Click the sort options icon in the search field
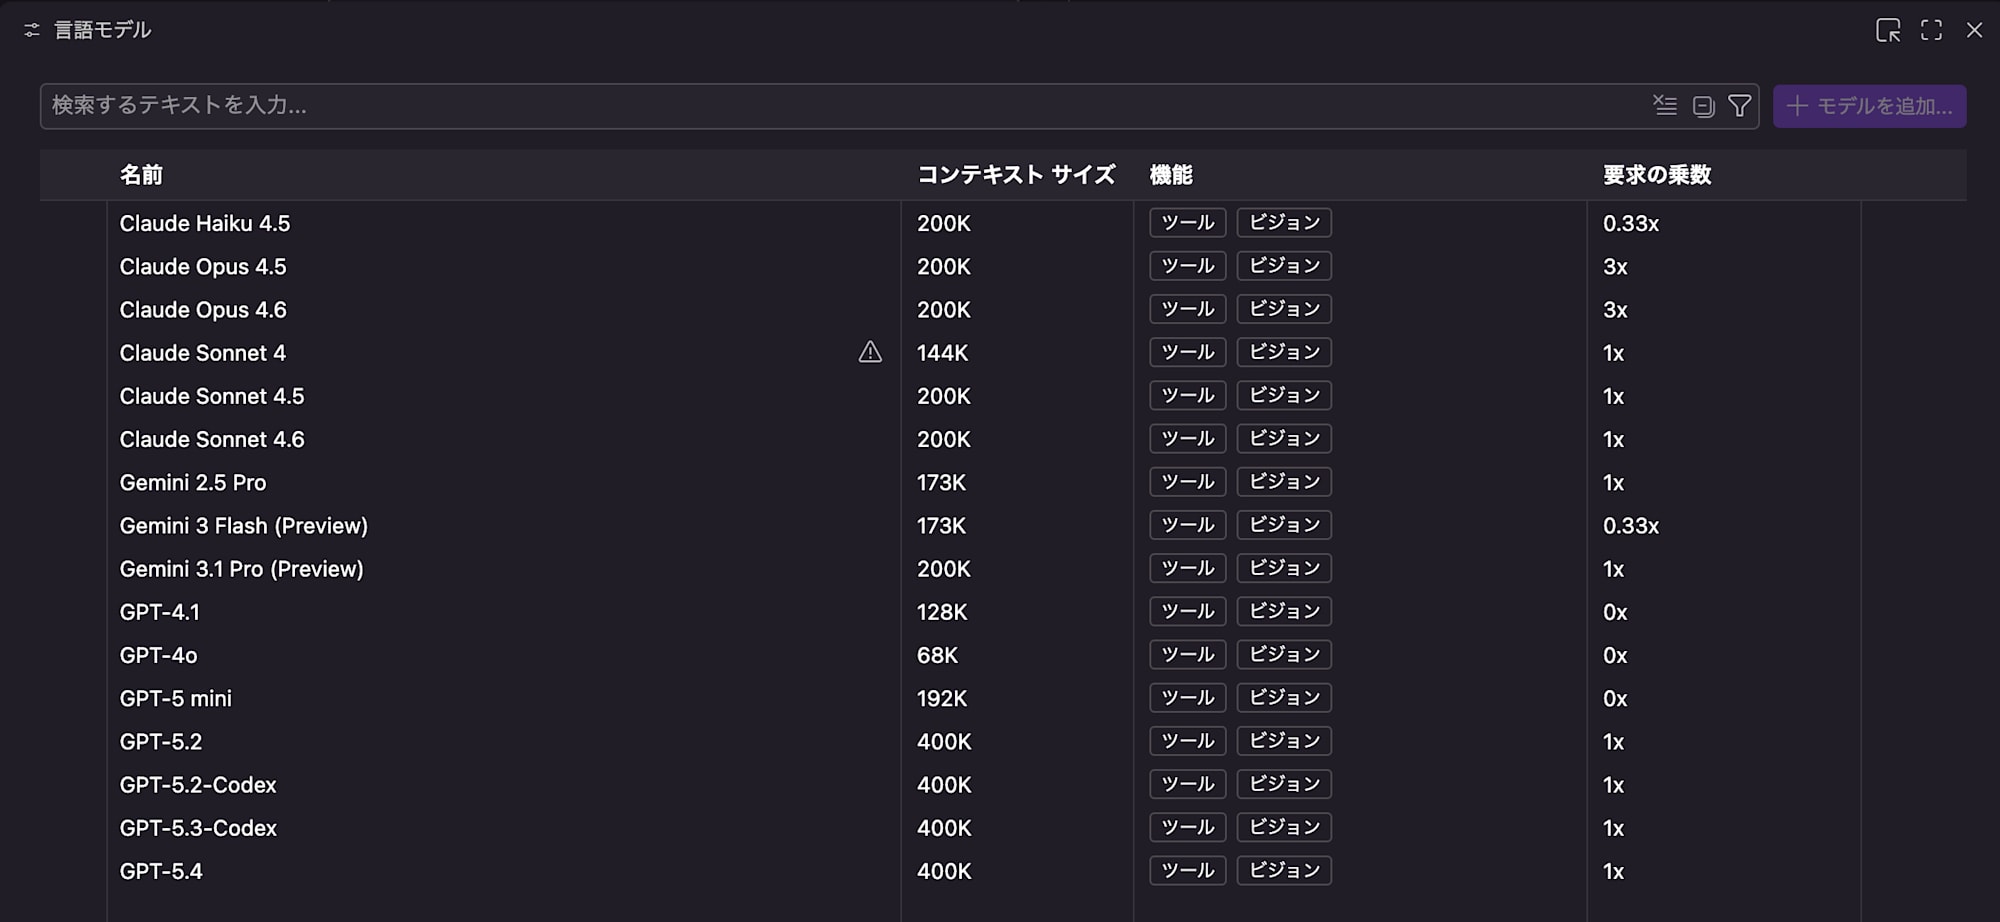 coord(1665,105)
